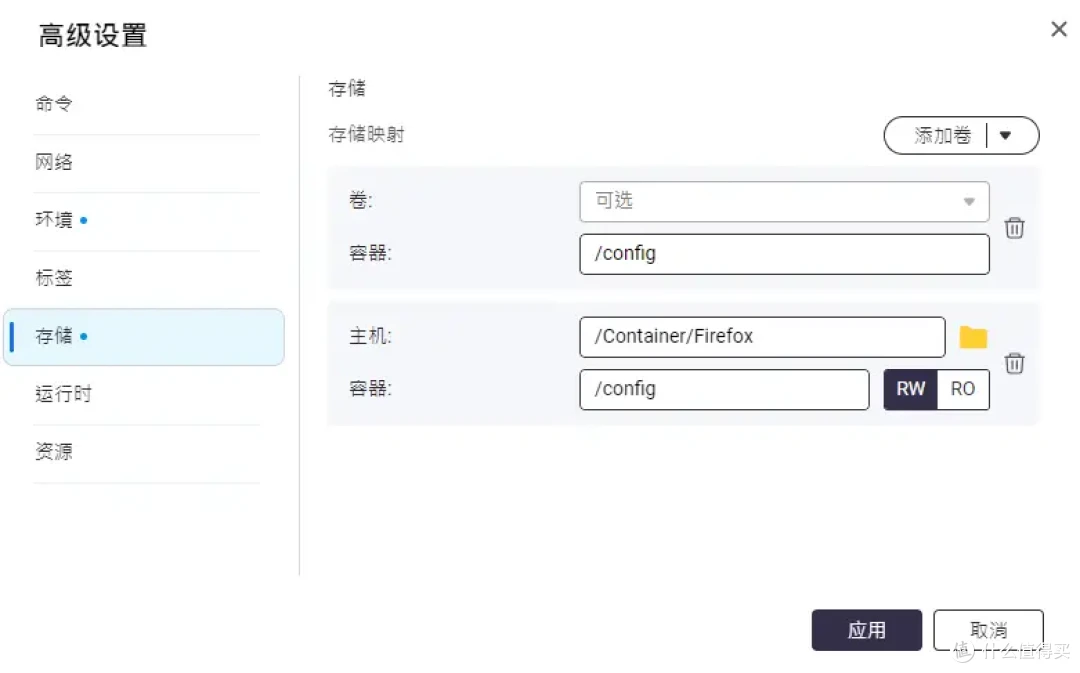Expand the 添加卷 dropdown arrow
Screen dimensions: 1080x673
1005,135
